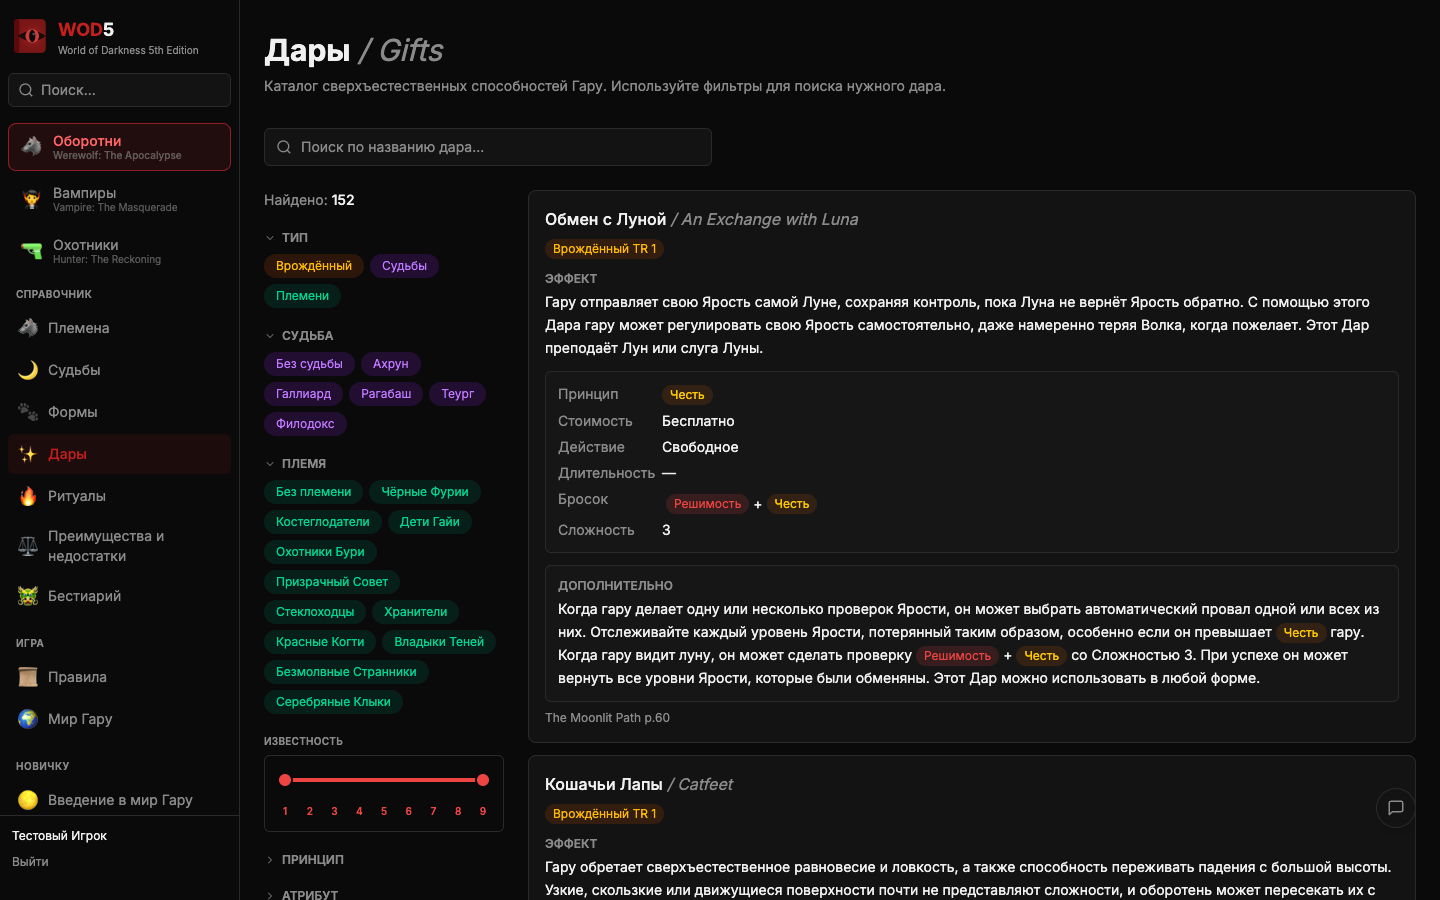Collapse the ТИП filter section
Screen dimensions: 1440x900
tap(287, 238)
